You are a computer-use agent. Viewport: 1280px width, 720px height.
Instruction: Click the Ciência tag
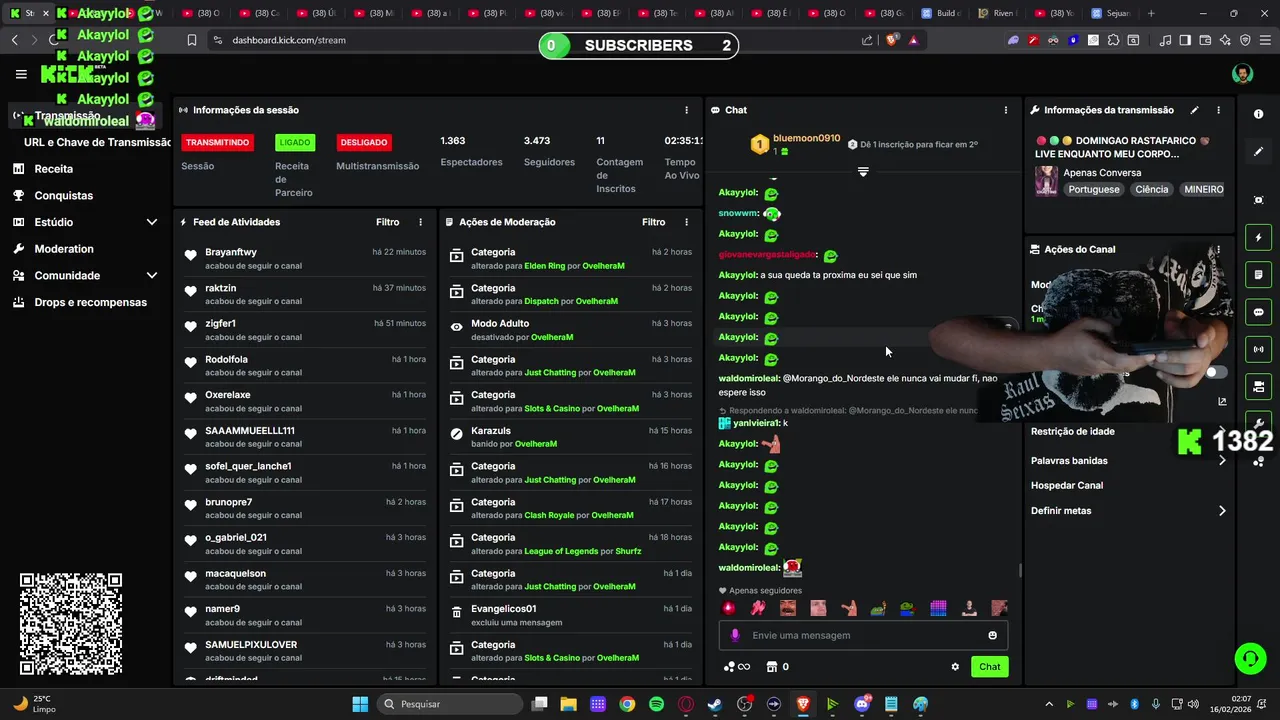pyautogui.click(x=1151, y=189)
